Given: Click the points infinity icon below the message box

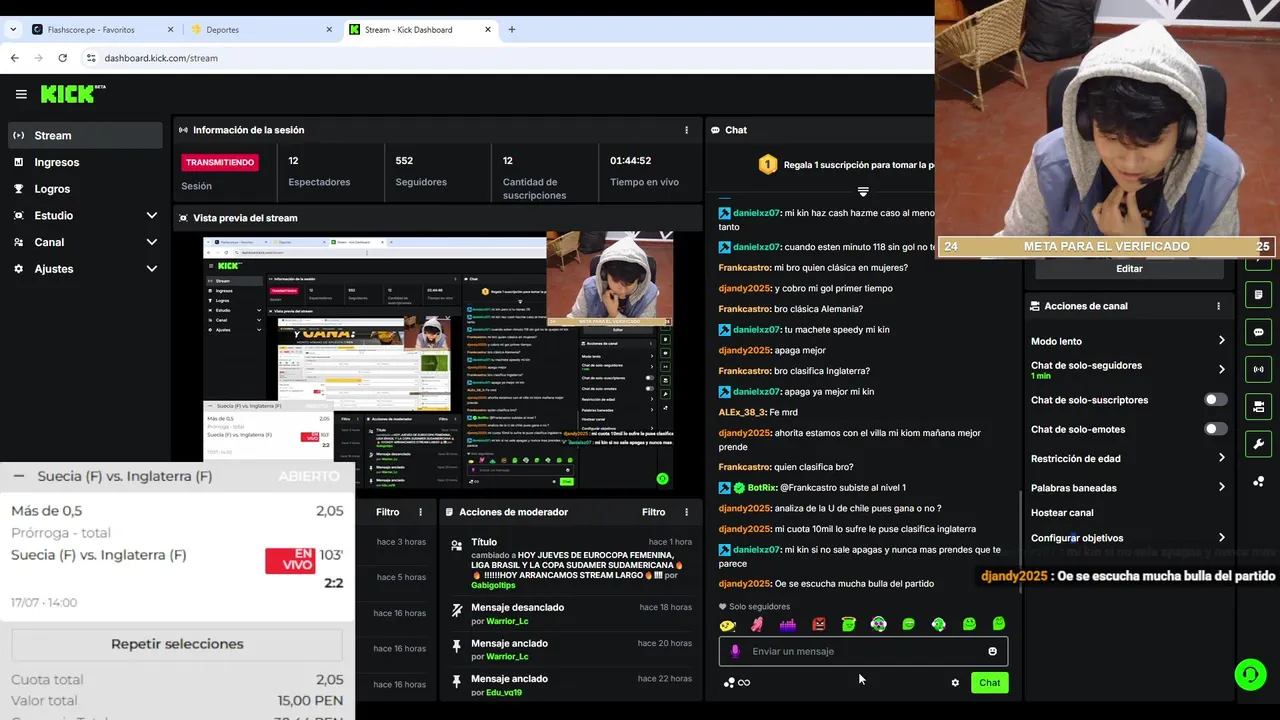Looking at the screenshot, I should click(737, 683).
